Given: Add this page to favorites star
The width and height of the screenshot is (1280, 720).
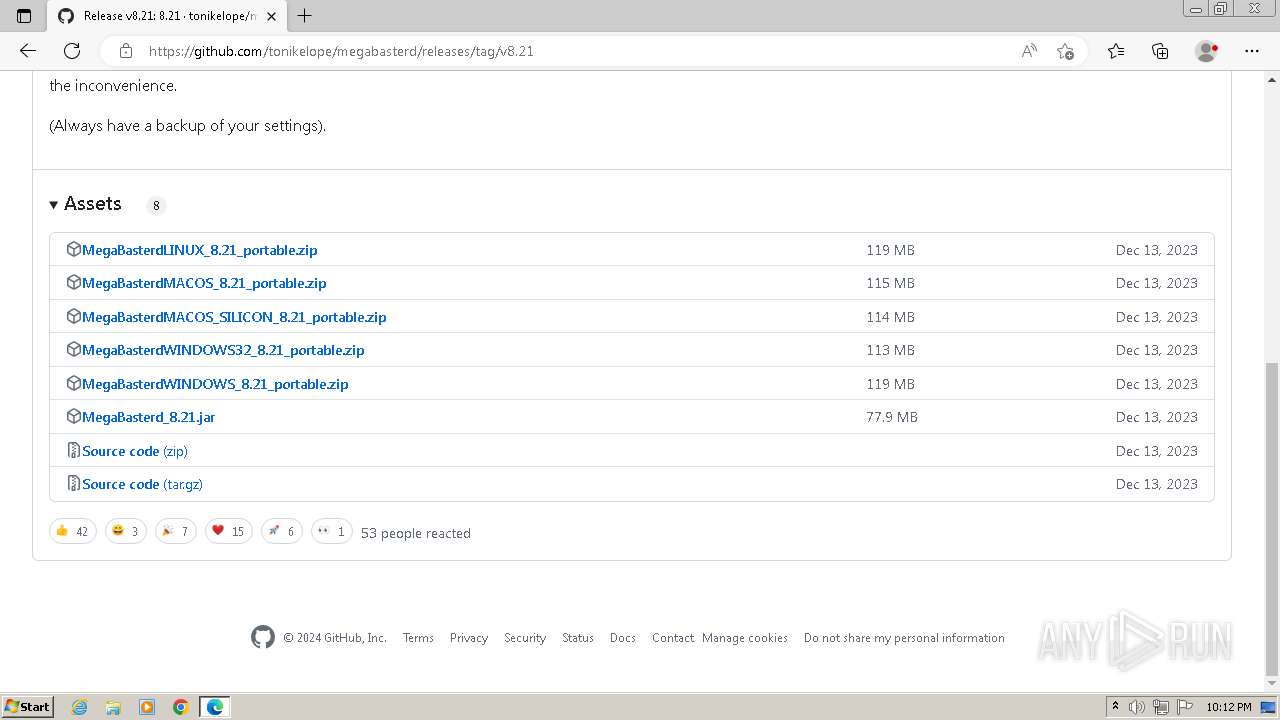Looking at the screenshot, I should (x=1065, y=51).
